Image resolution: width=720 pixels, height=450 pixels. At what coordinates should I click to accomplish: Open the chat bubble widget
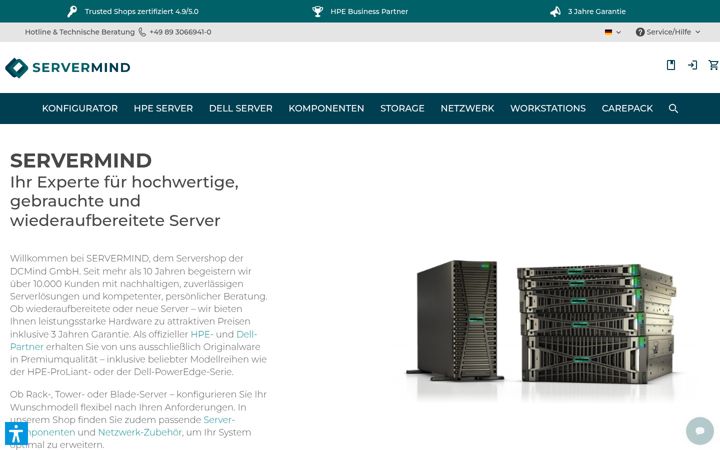[x=700, y=431]
